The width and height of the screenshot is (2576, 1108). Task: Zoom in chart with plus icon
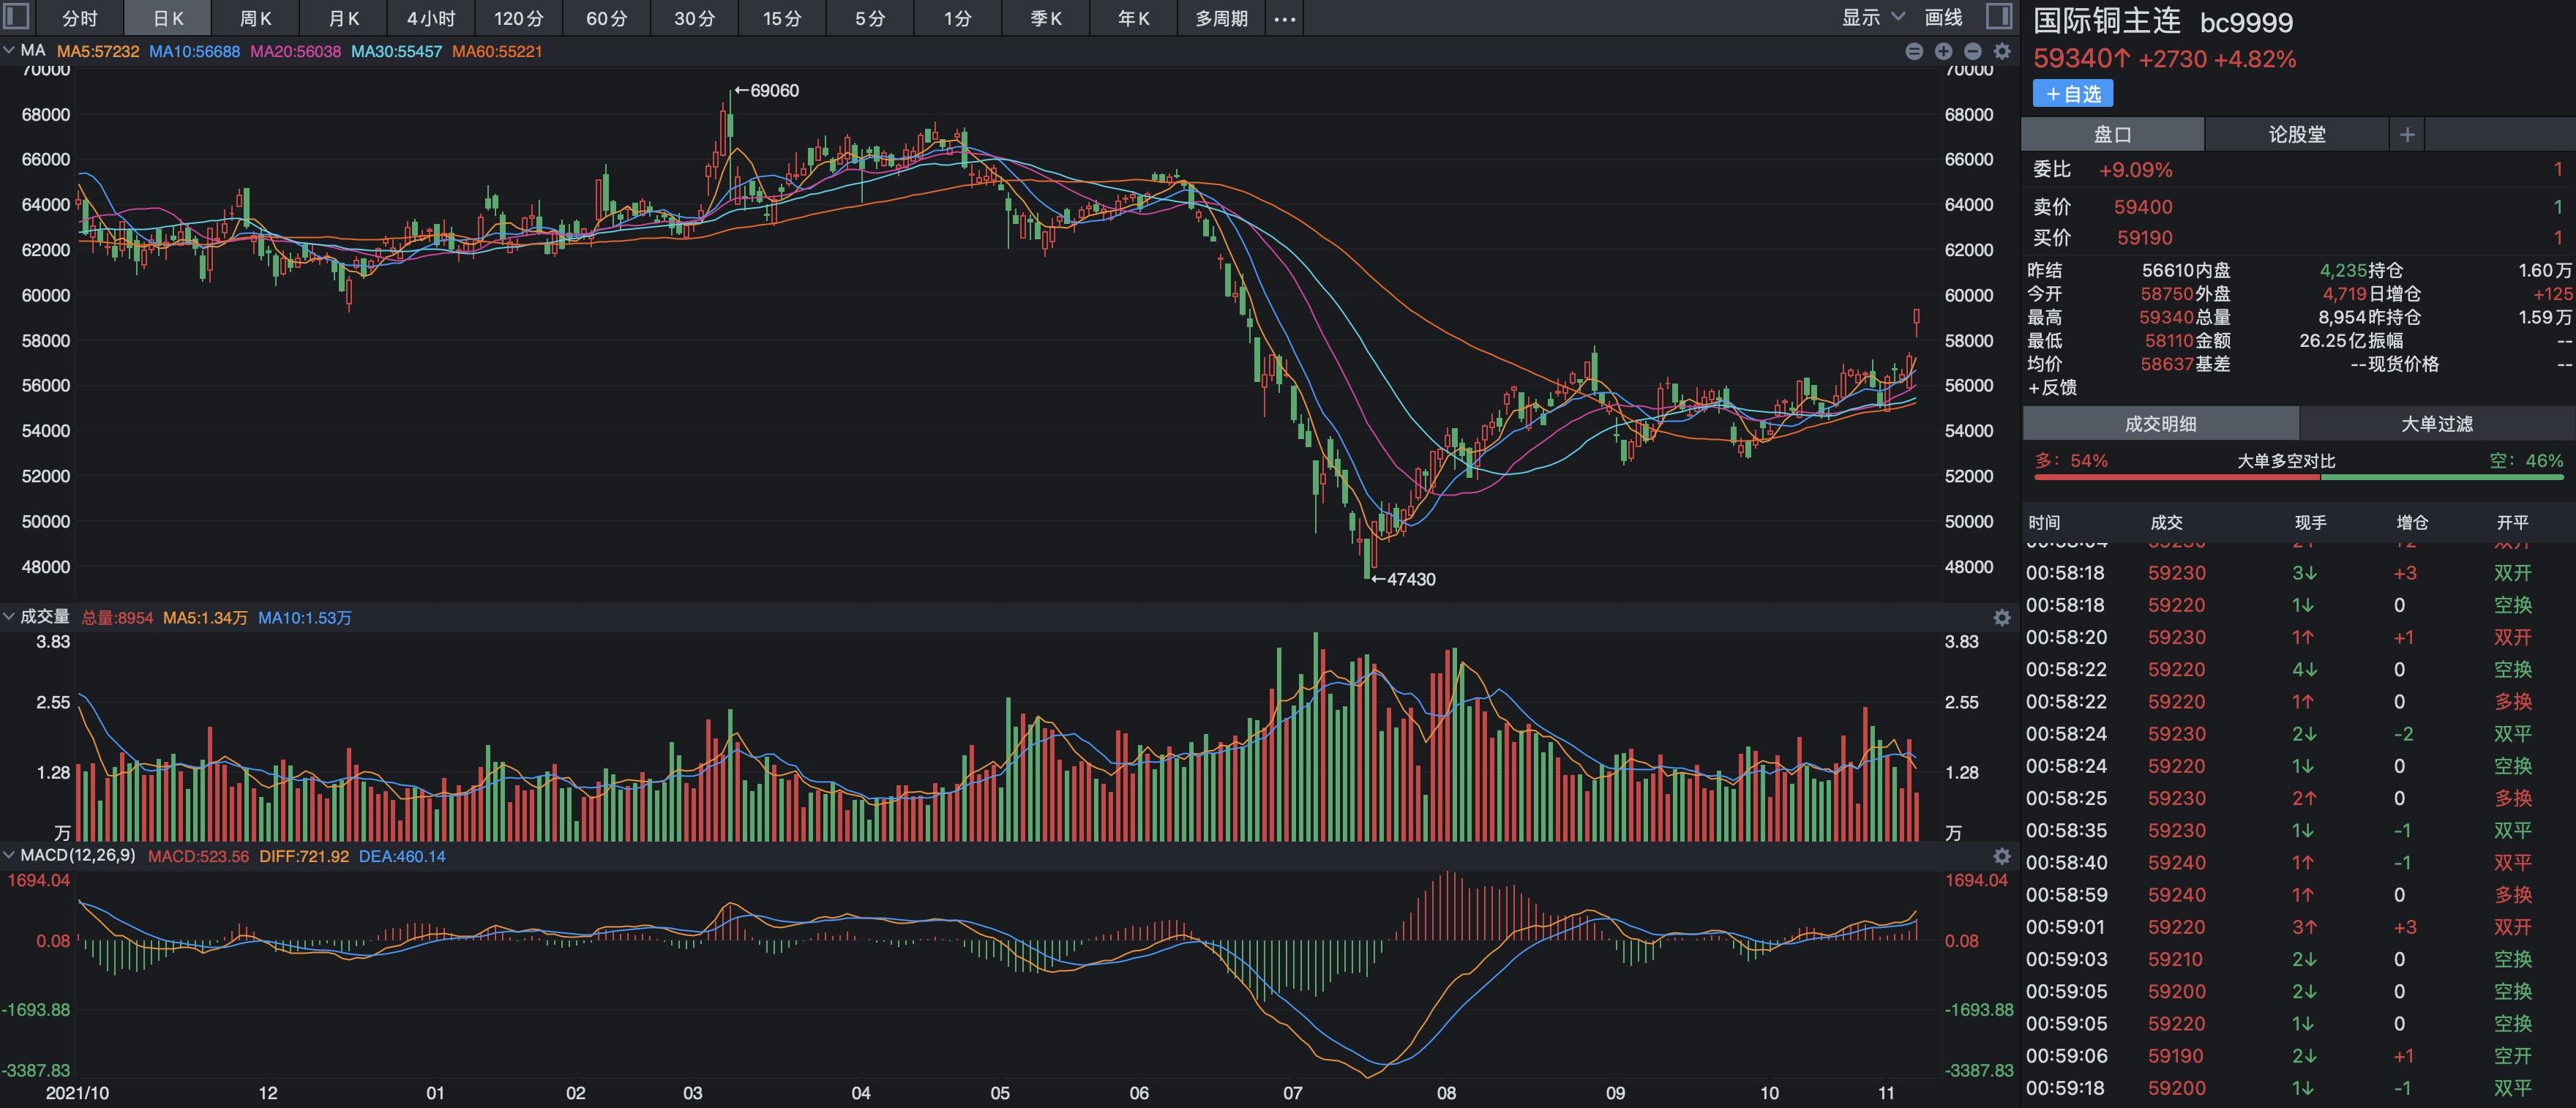click(1943, 51)
